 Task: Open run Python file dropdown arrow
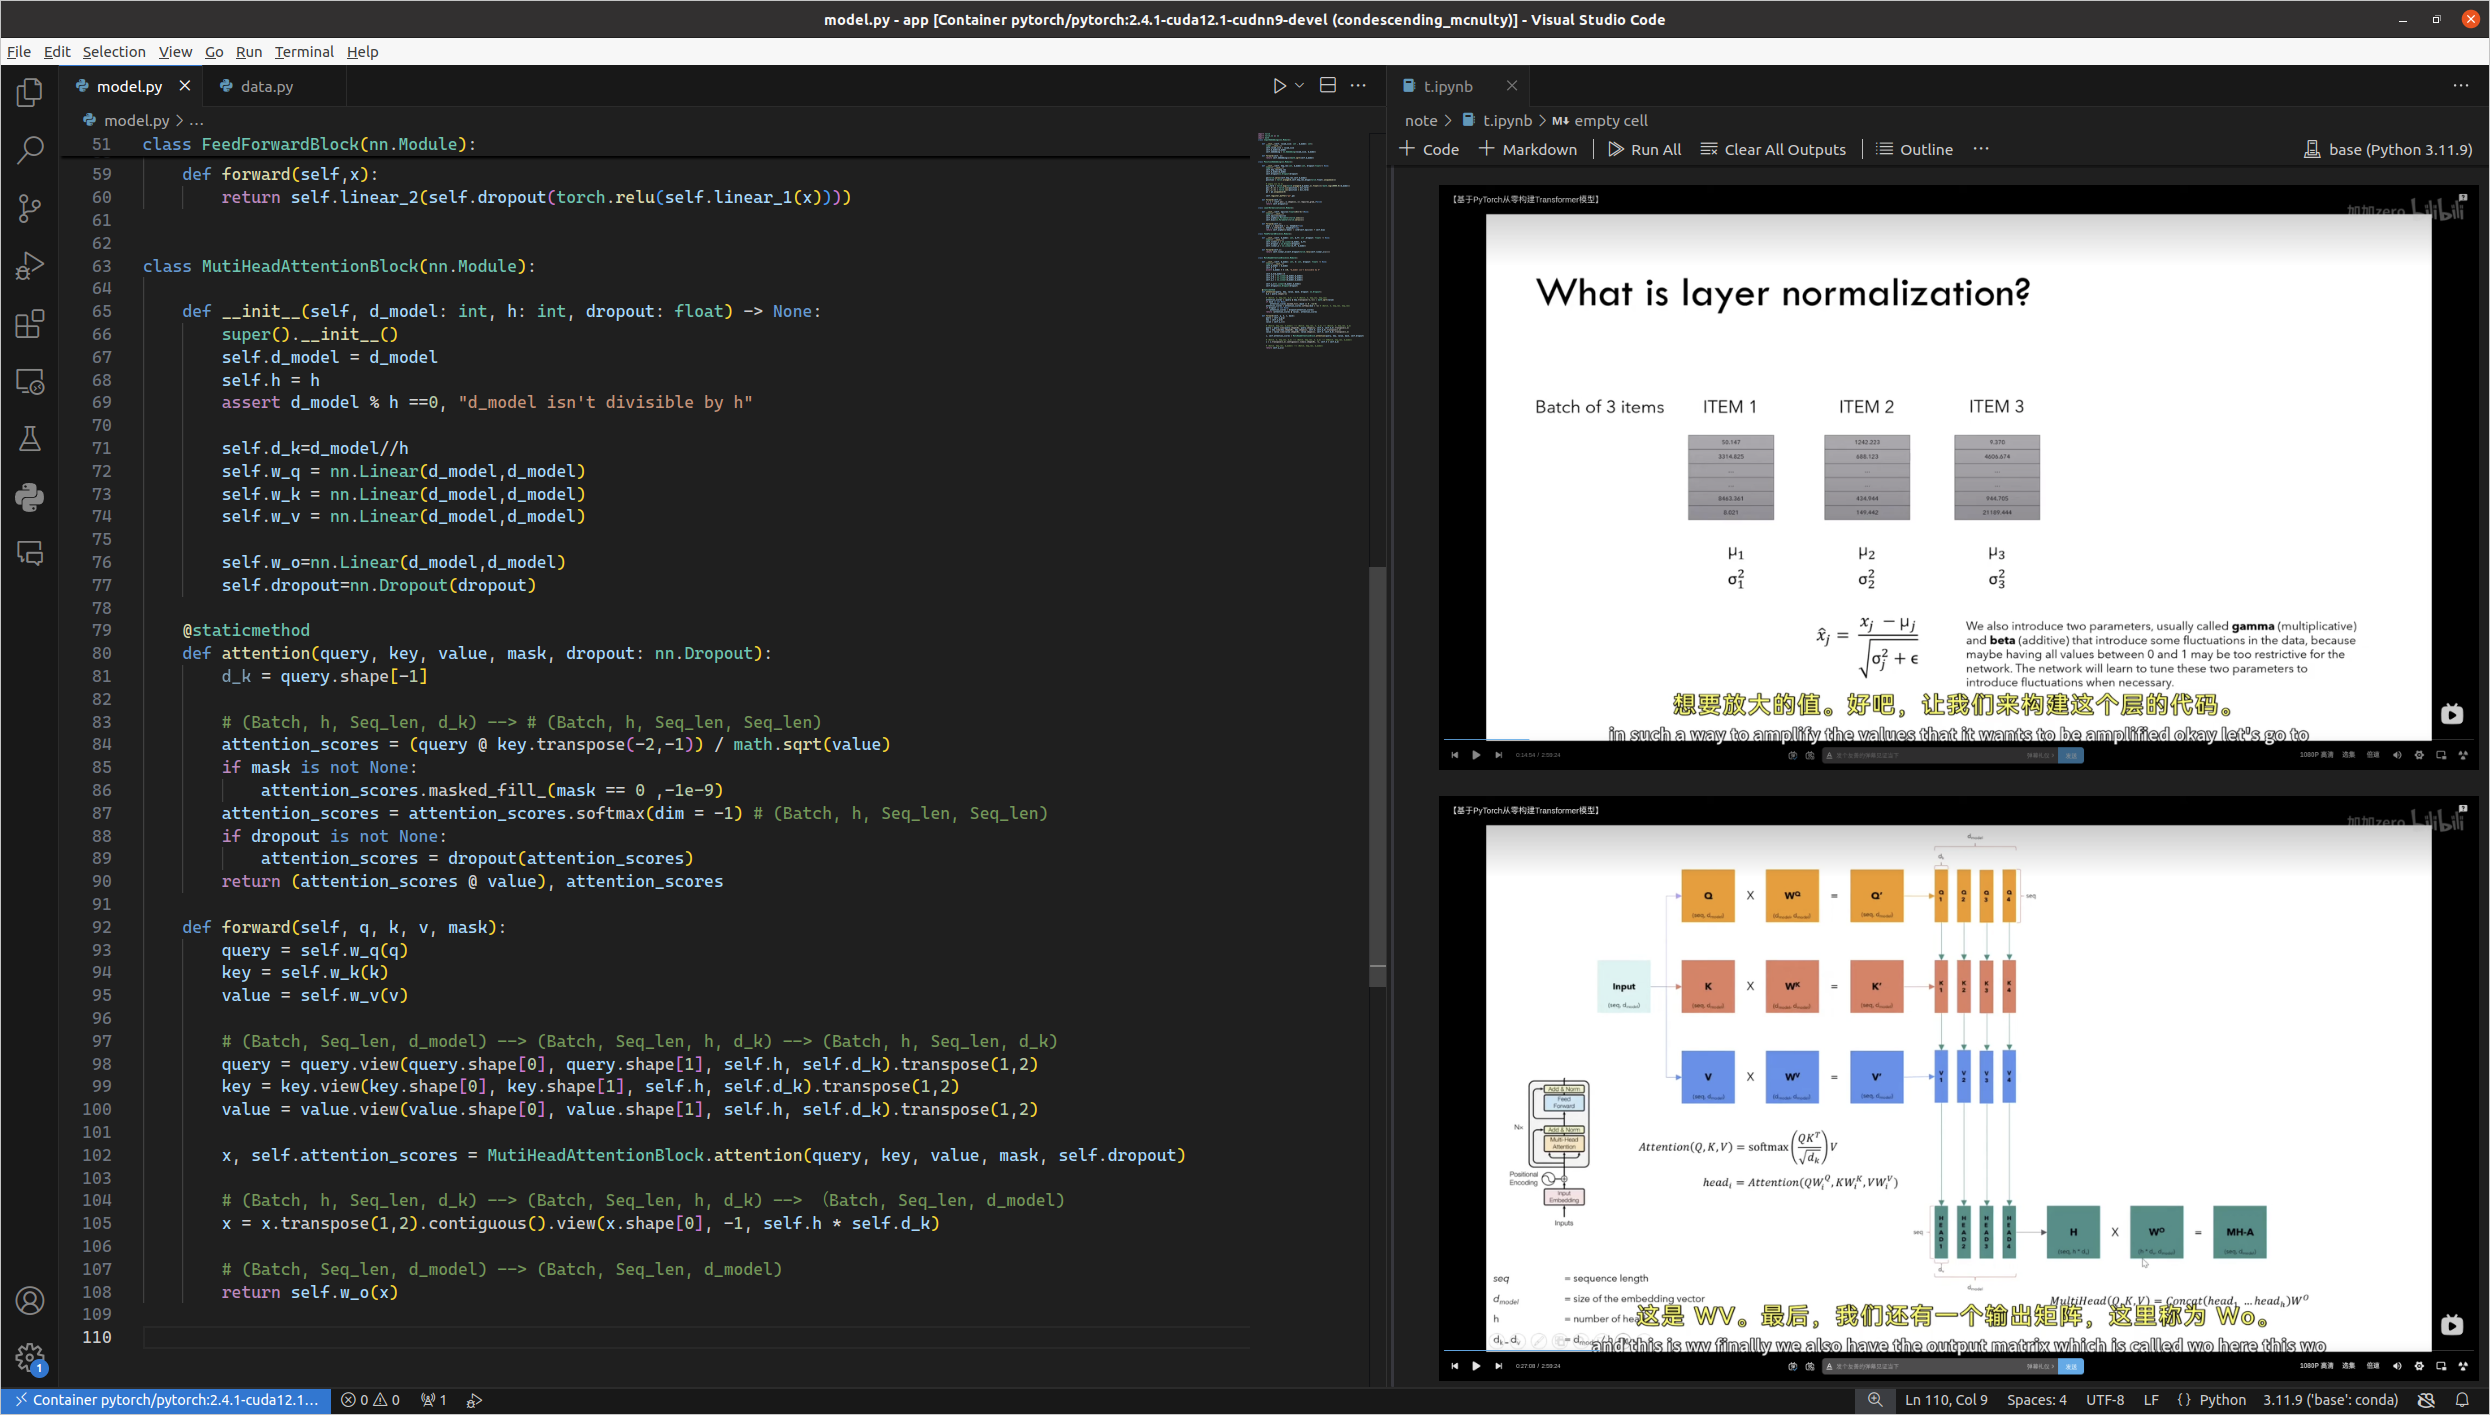[x=1299, y=86]
